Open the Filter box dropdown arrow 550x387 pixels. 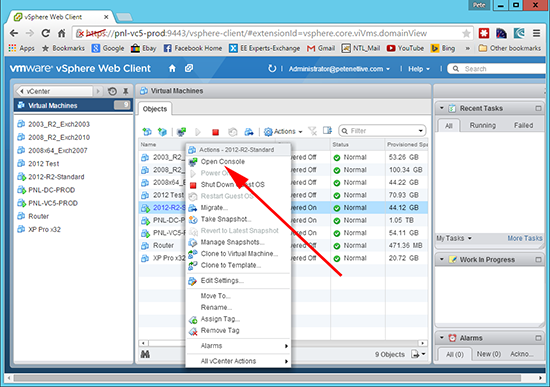pos(421,131)
